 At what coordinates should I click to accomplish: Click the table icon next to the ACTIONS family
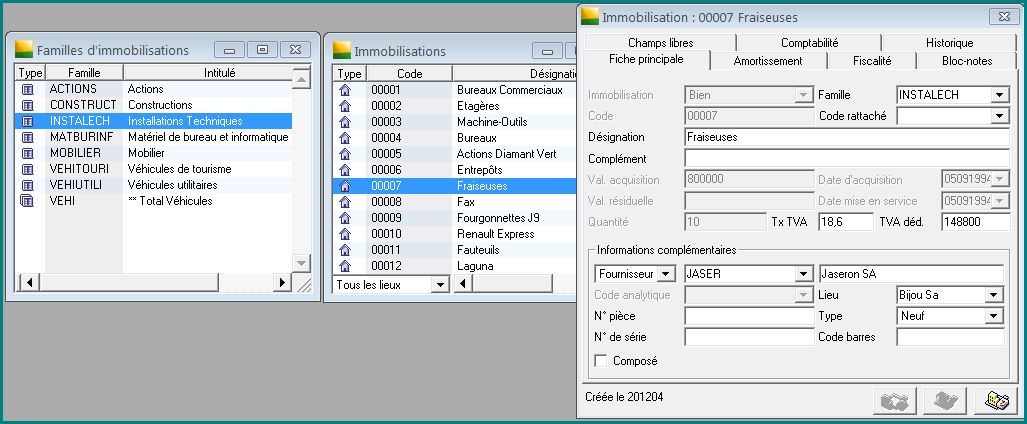click(28, 89)
